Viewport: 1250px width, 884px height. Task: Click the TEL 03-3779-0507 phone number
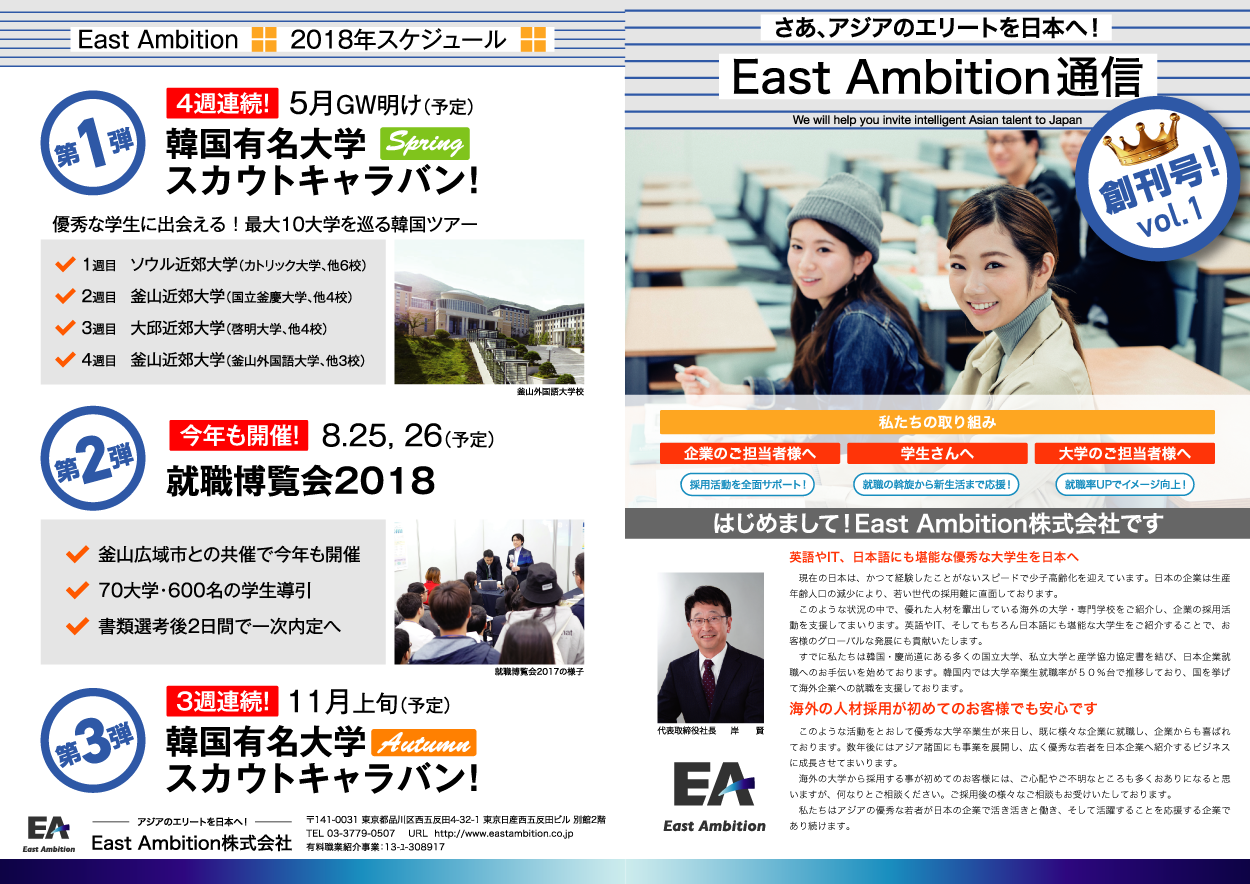pyautogui.click(x=350, y=833)
